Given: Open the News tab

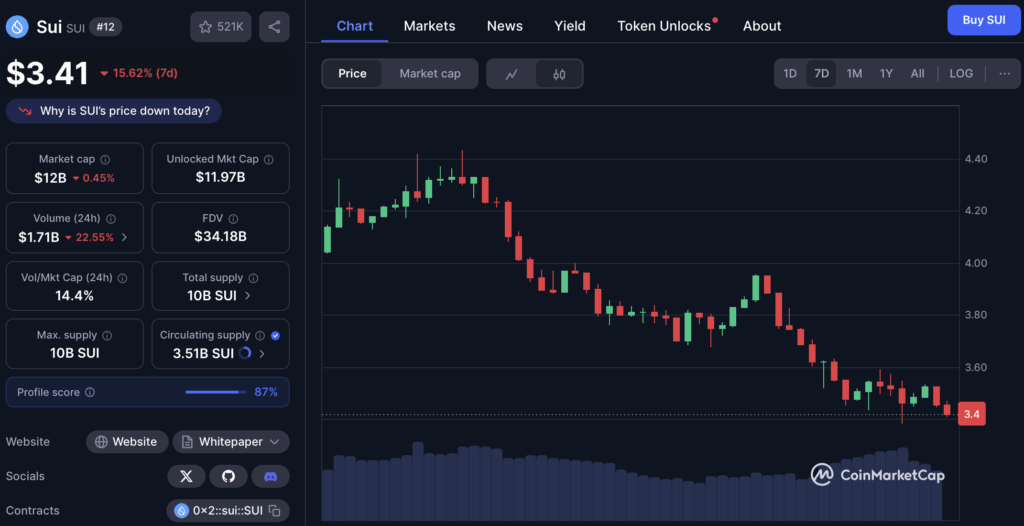Looking at the screenshot, I should pos(505,26).
